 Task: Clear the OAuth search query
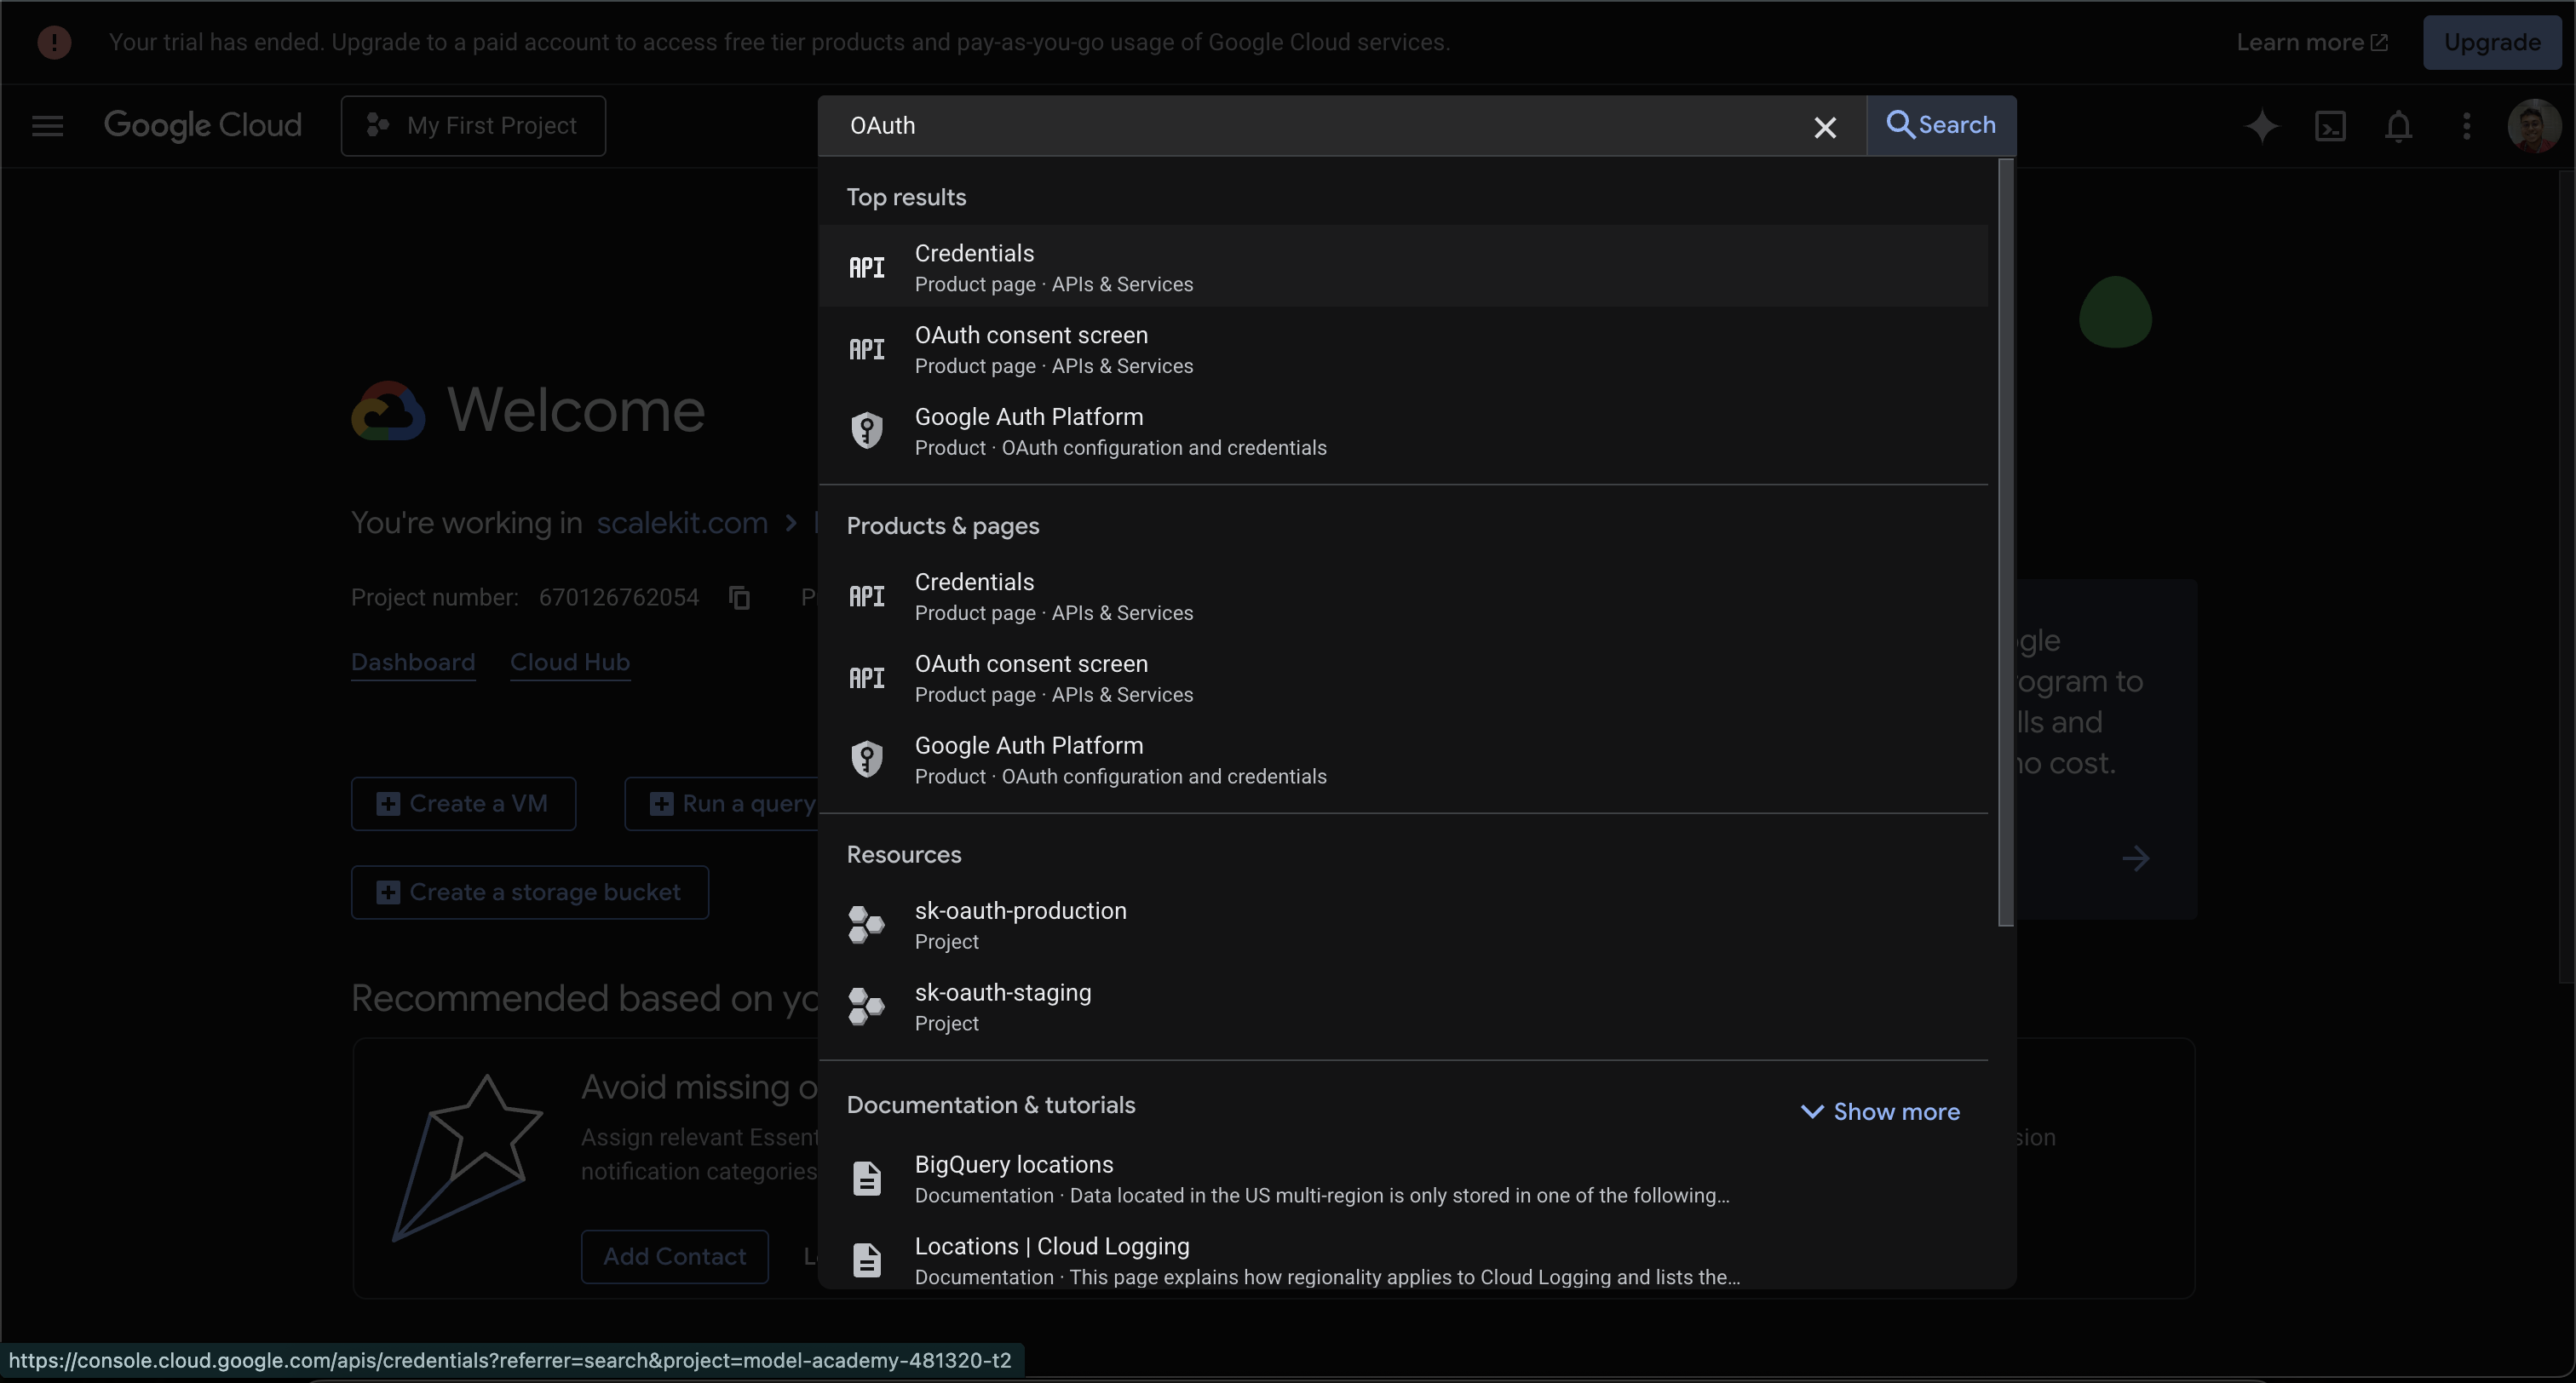pos(1825,126)
